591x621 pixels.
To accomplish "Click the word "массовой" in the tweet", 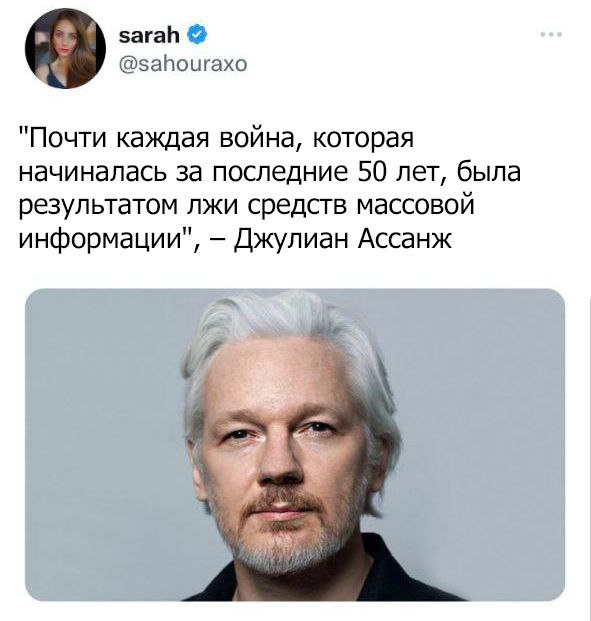I will pos(416,205).
